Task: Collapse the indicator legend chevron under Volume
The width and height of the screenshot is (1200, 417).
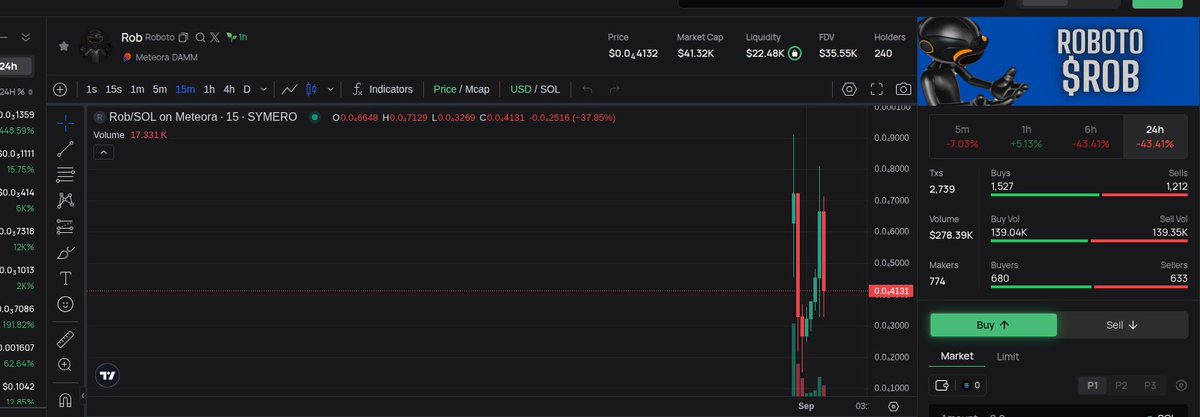Action: point(104,152)
